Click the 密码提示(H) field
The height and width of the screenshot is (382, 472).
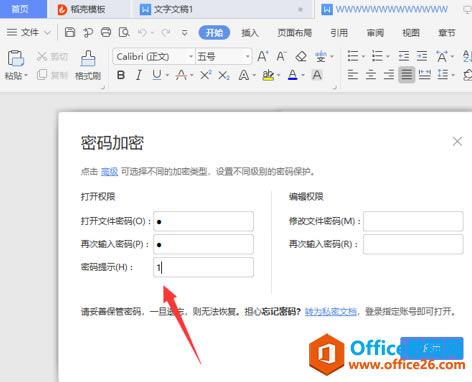pyautogui.click(x=203, y=267)
